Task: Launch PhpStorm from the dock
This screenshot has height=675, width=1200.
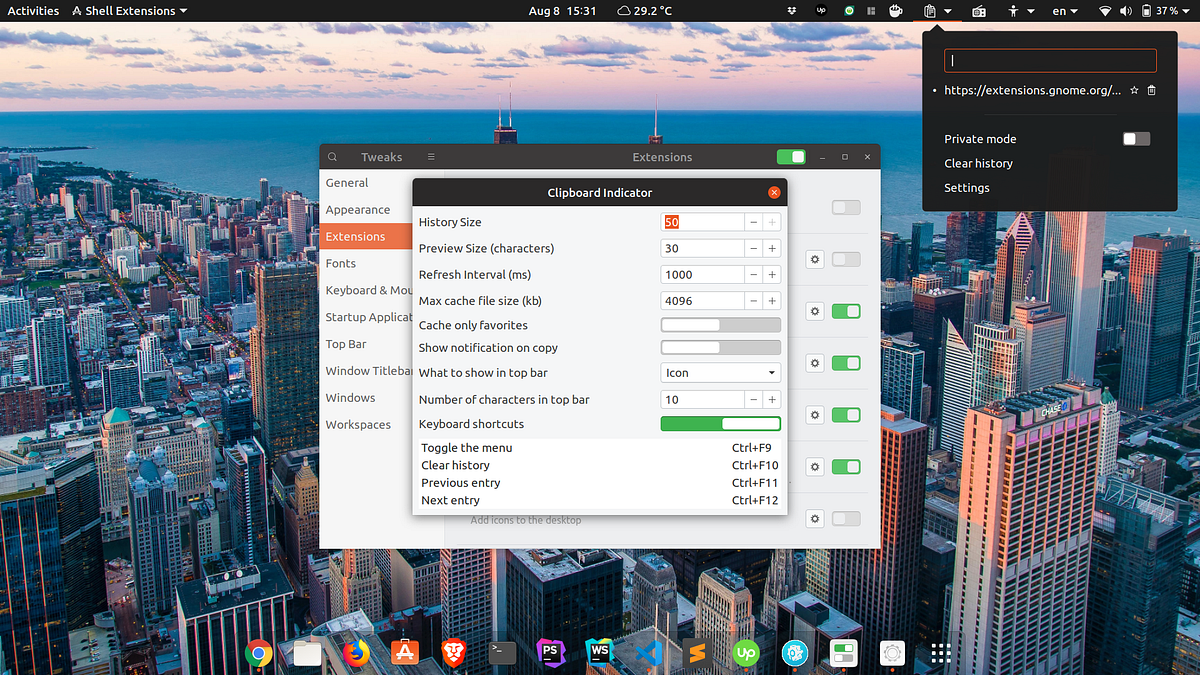Action: click(x=551, y=652)
